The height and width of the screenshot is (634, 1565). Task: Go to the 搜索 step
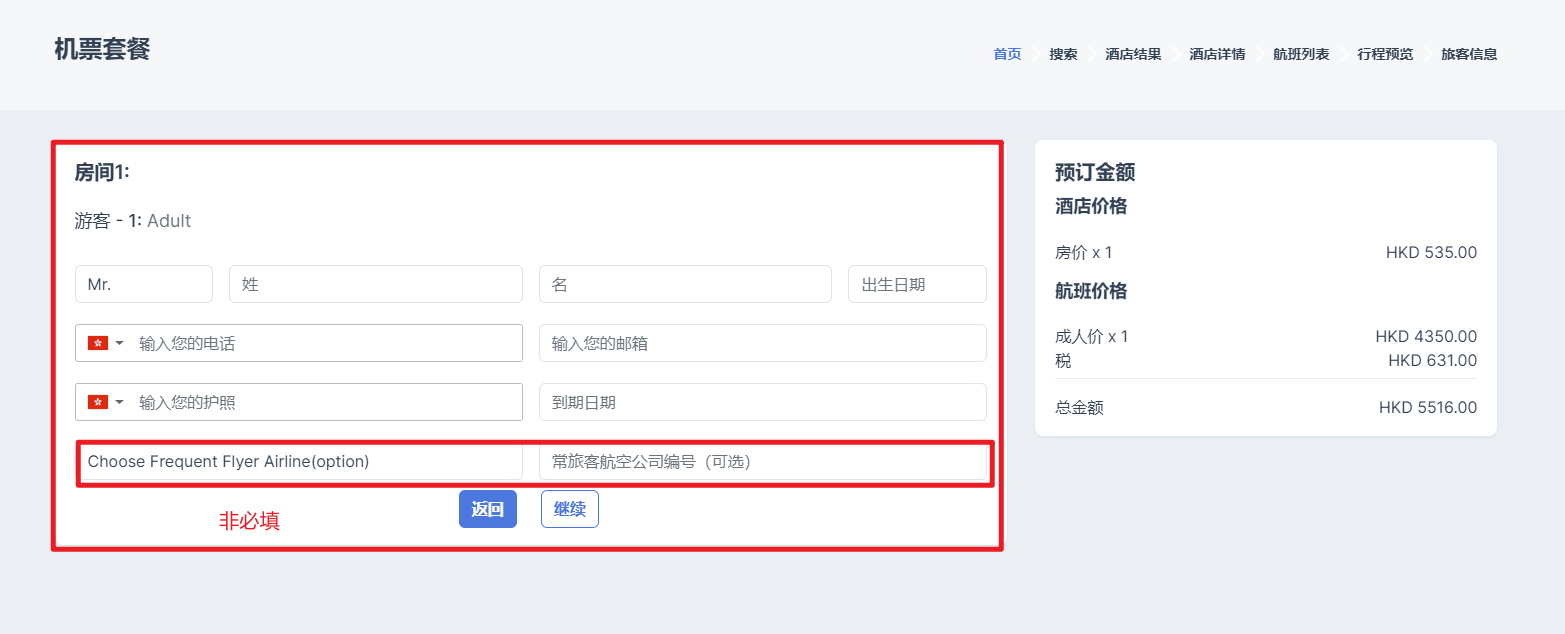click(x=1063, y=55)
